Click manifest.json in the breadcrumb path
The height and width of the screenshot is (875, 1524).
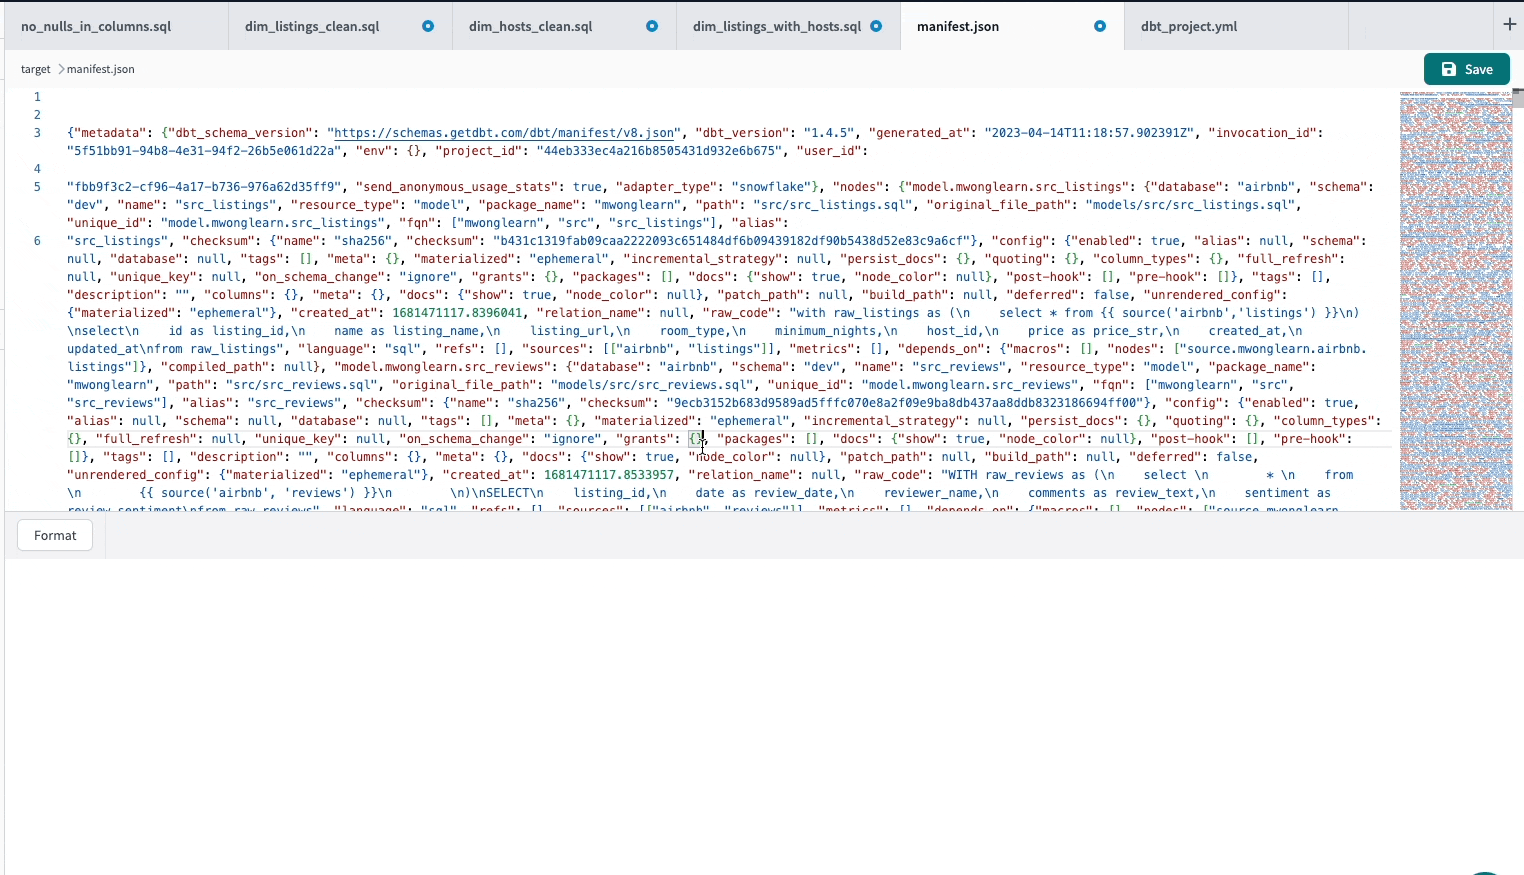(100, 69)
